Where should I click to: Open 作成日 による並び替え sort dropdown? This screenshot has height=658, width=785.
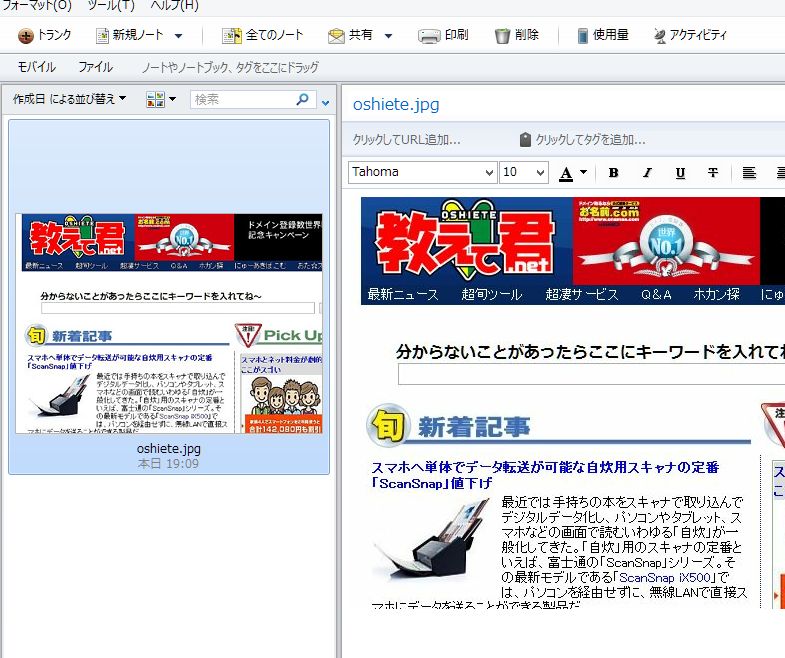(x=69, y=99)
